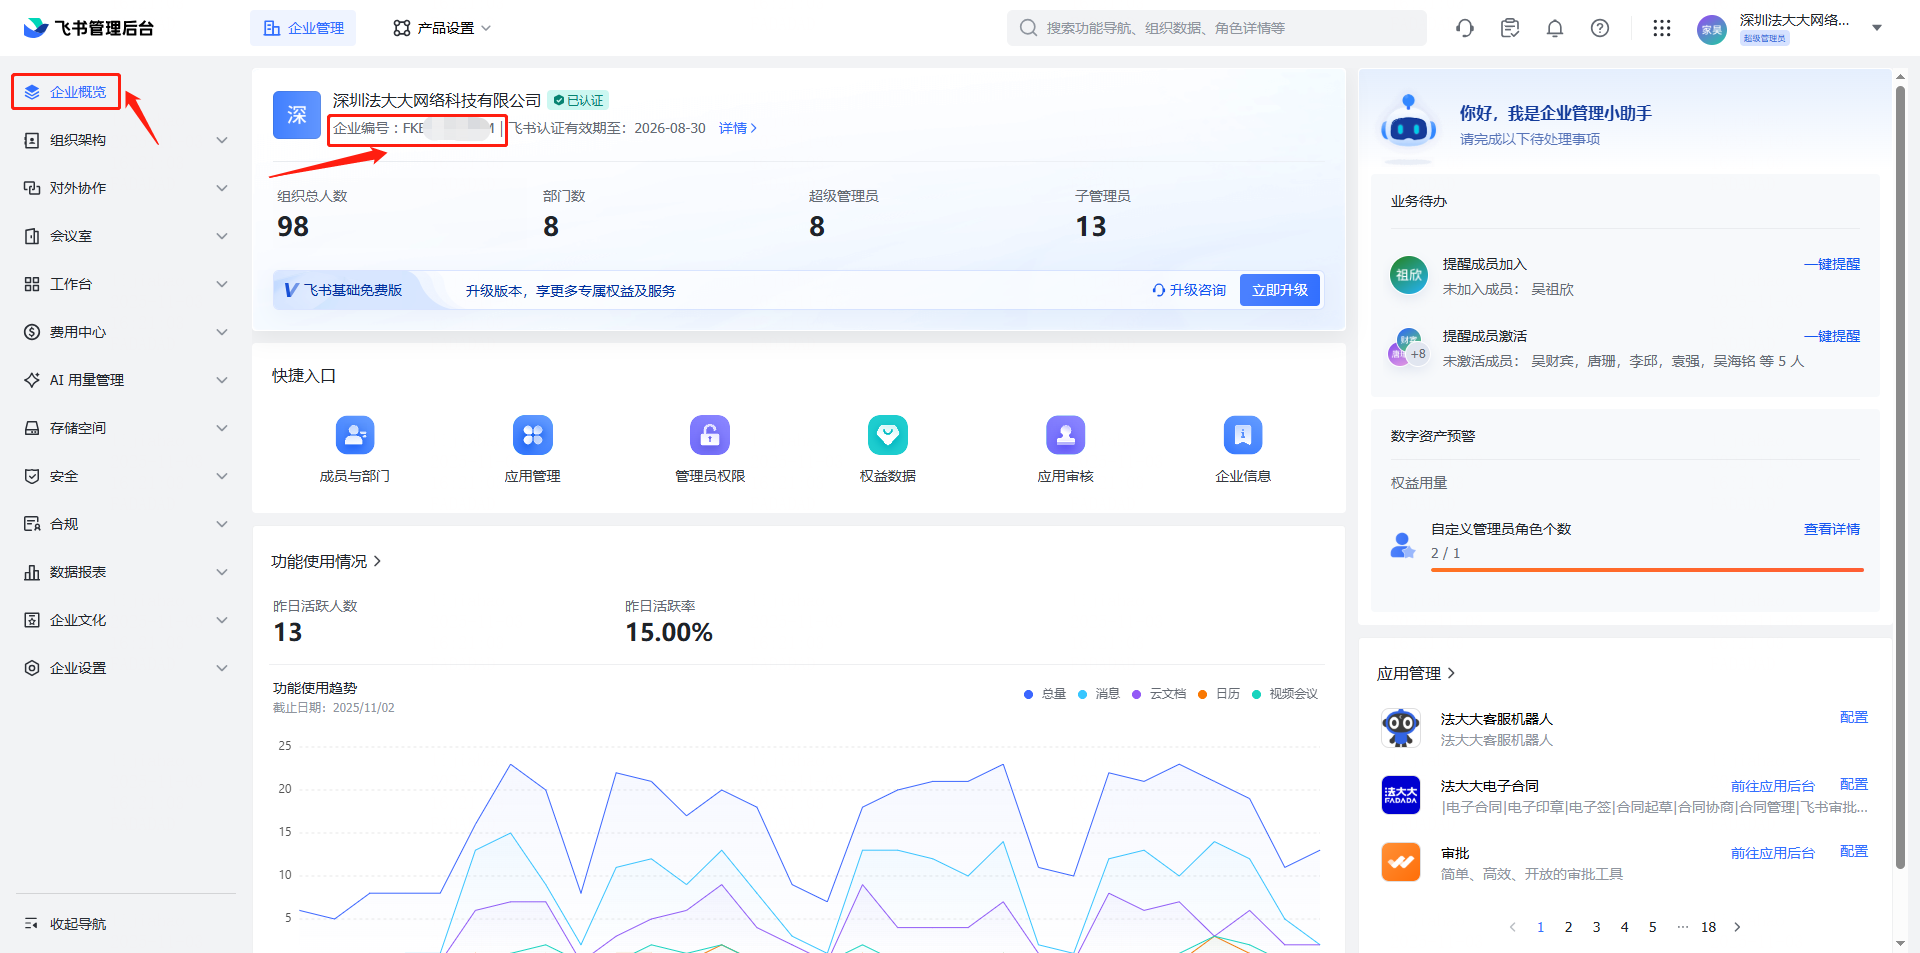Click 一键提醒 for 提醒成员激活
The height and width of the screenshot is (953, 1920).
coord(1832,336)
